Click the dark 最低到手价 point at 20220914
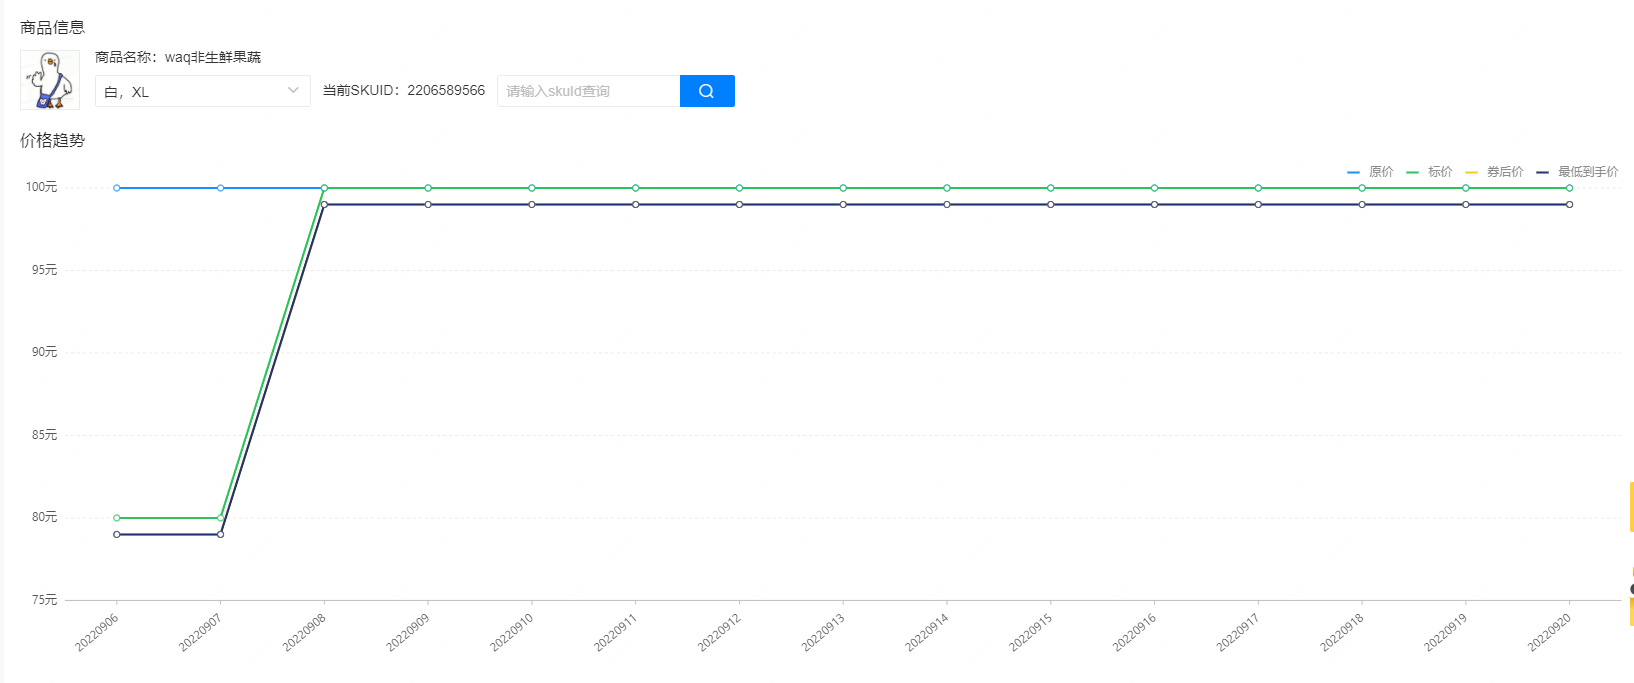Image resolution: width=1634 pixels, height=683 pixels. [x=947, y=205]
